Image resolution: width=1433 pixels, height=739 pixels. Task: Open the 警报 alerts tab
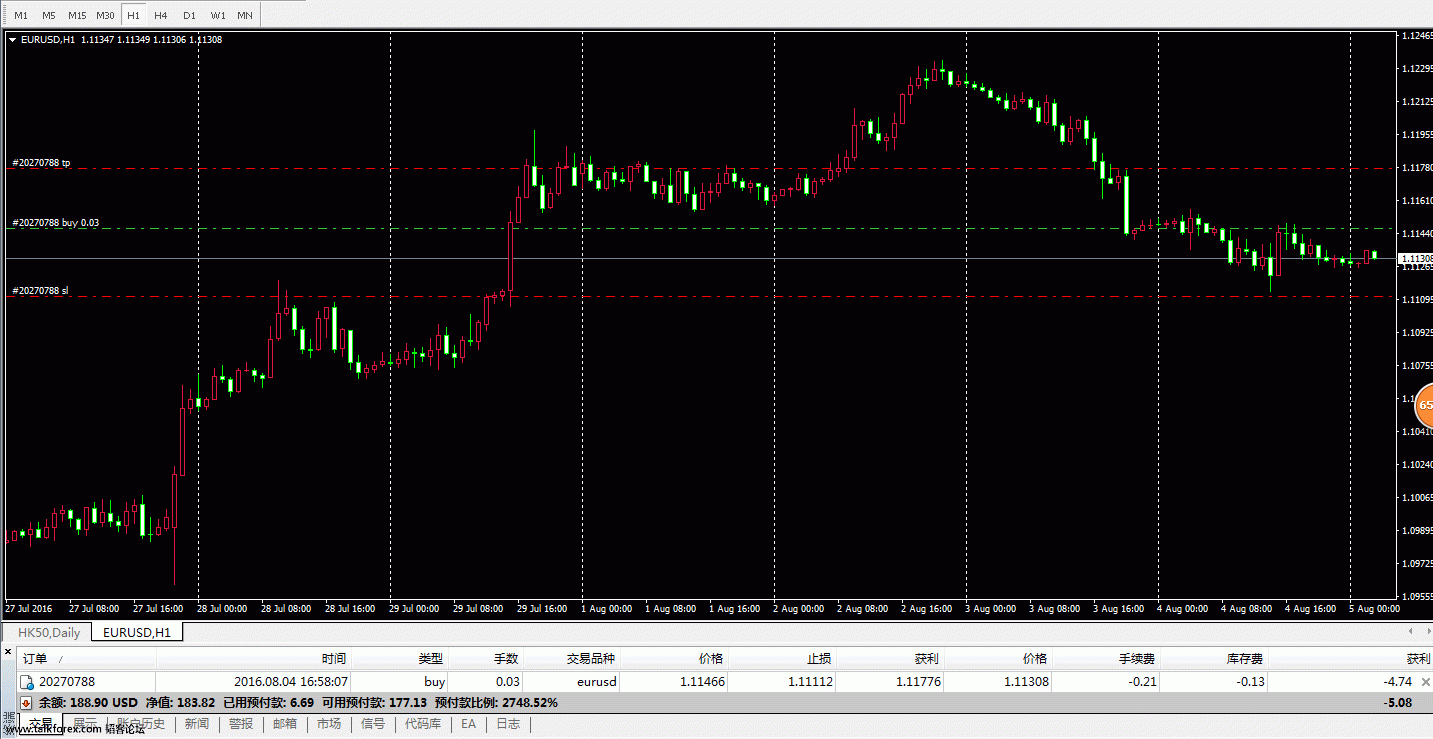coord(240,723)
